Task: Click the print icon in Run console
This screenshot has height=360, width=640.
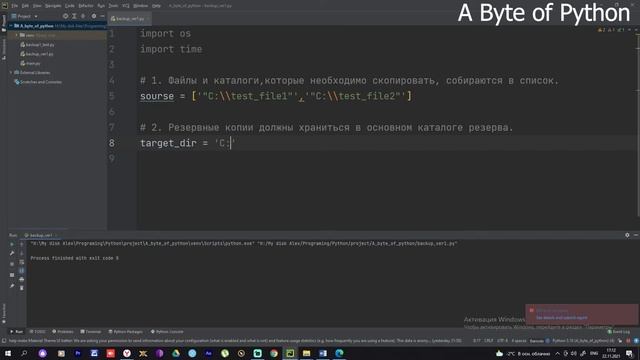Action: point(22,279)
